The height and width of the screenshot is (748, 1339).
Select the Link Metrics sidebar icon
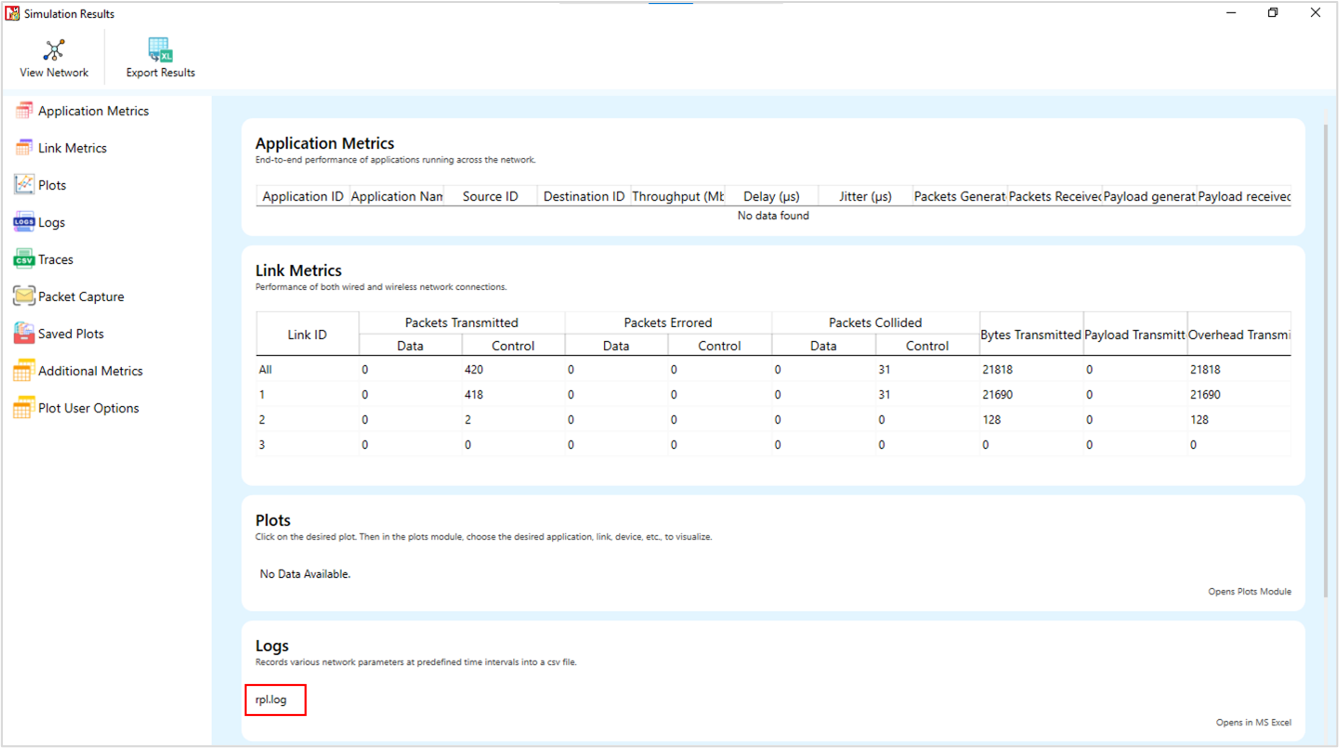coord(24,148)
